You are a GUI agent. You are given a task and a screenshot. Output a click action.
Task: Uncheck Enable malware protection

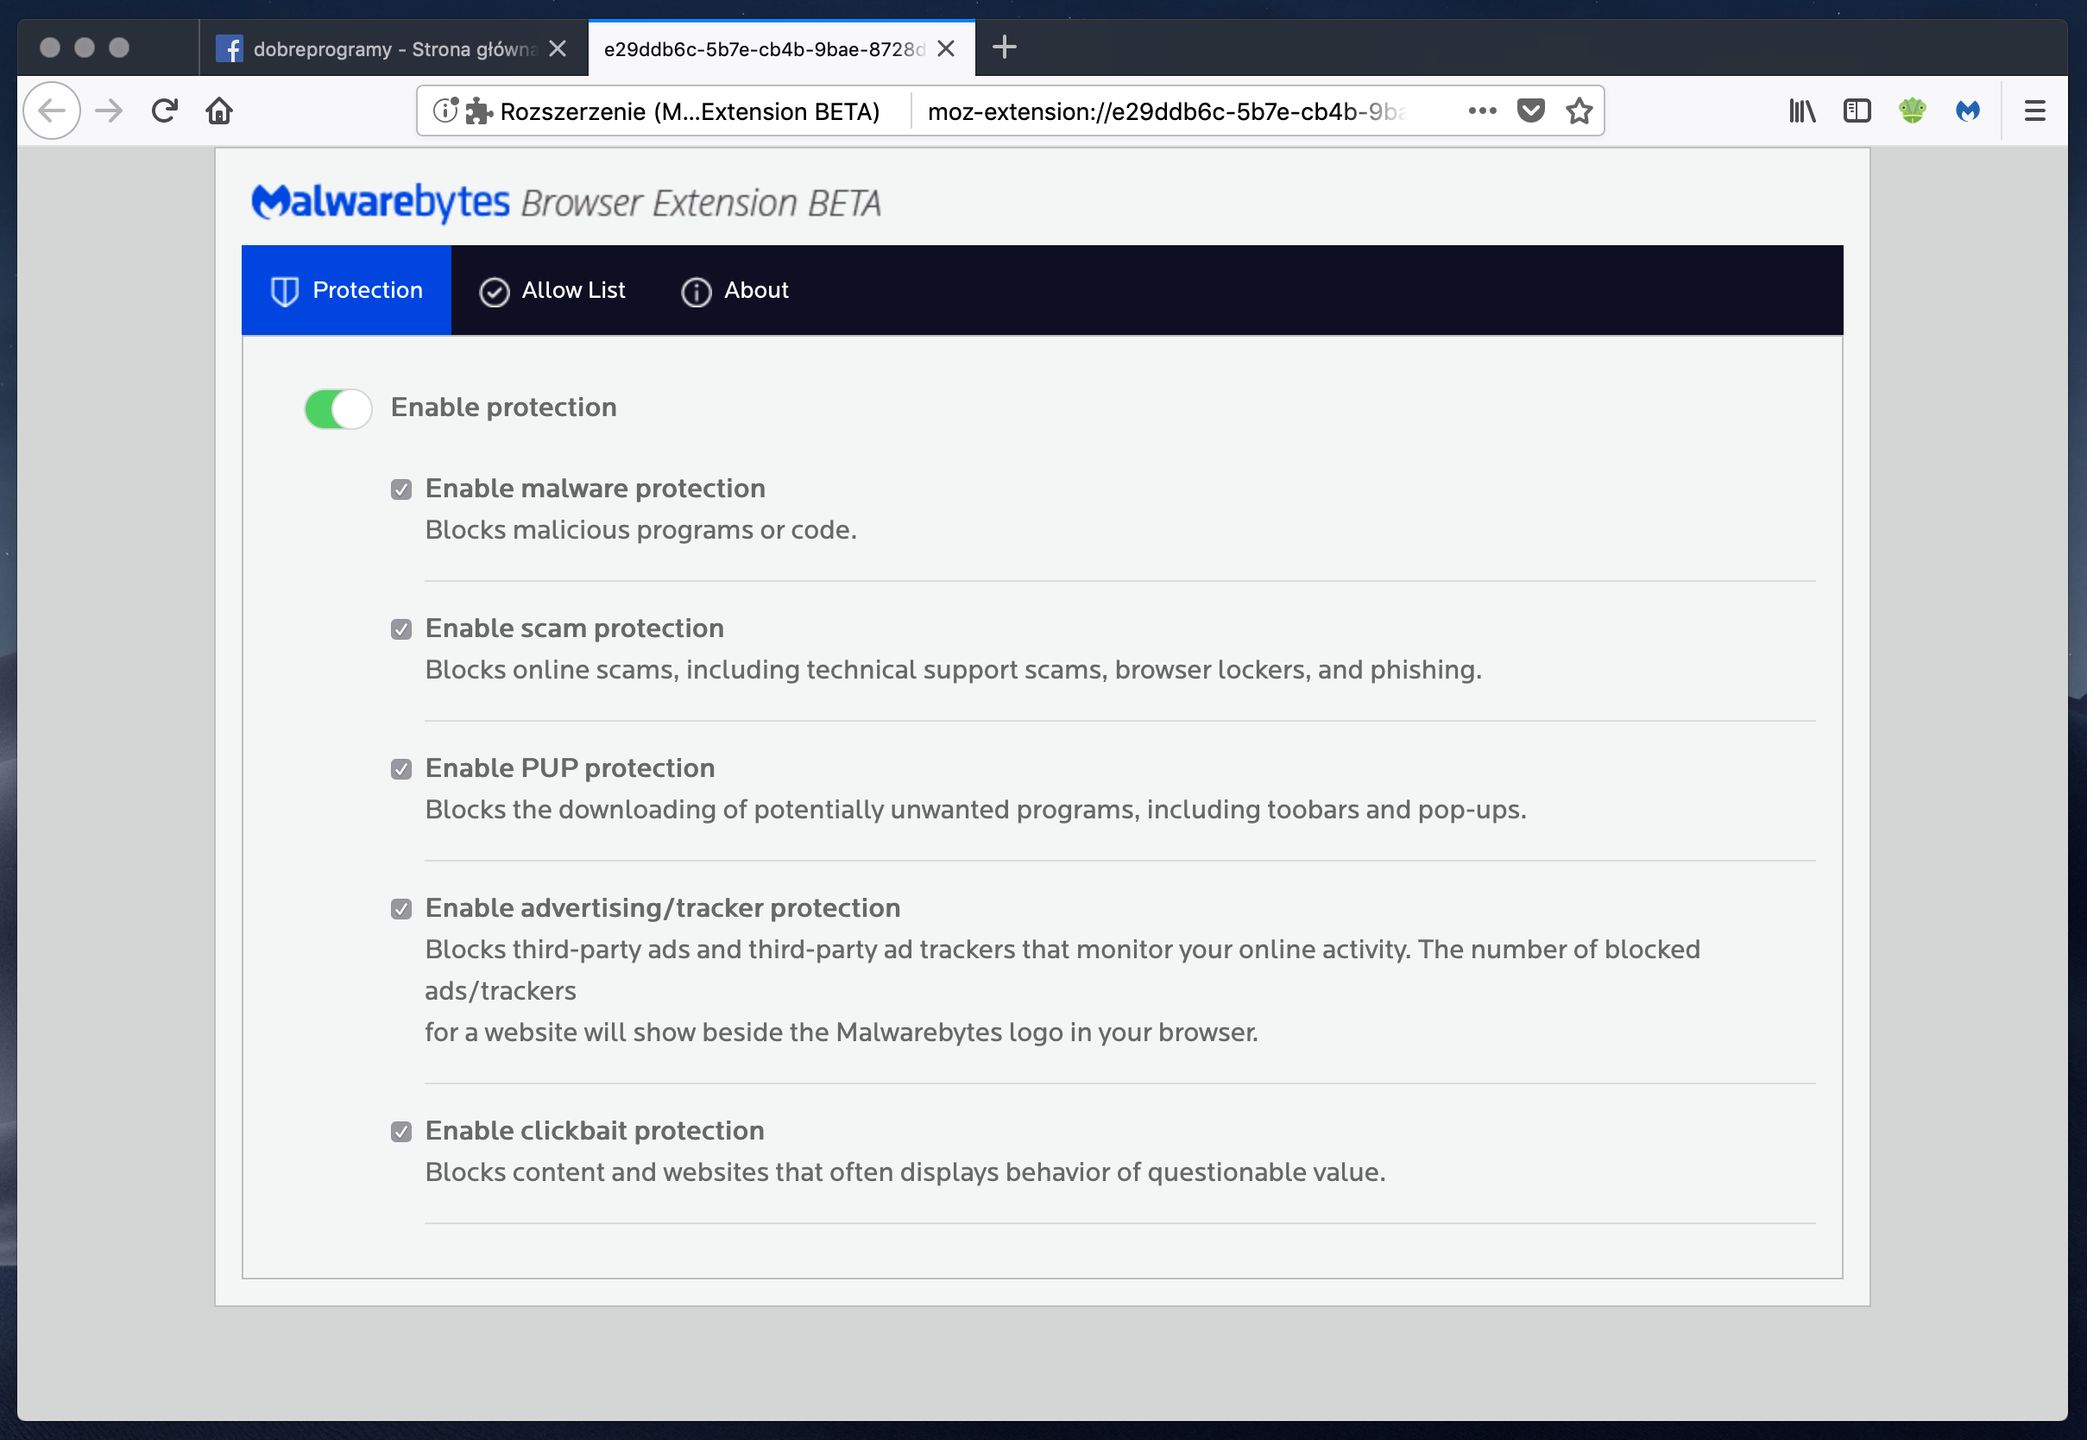coord(401,489)
